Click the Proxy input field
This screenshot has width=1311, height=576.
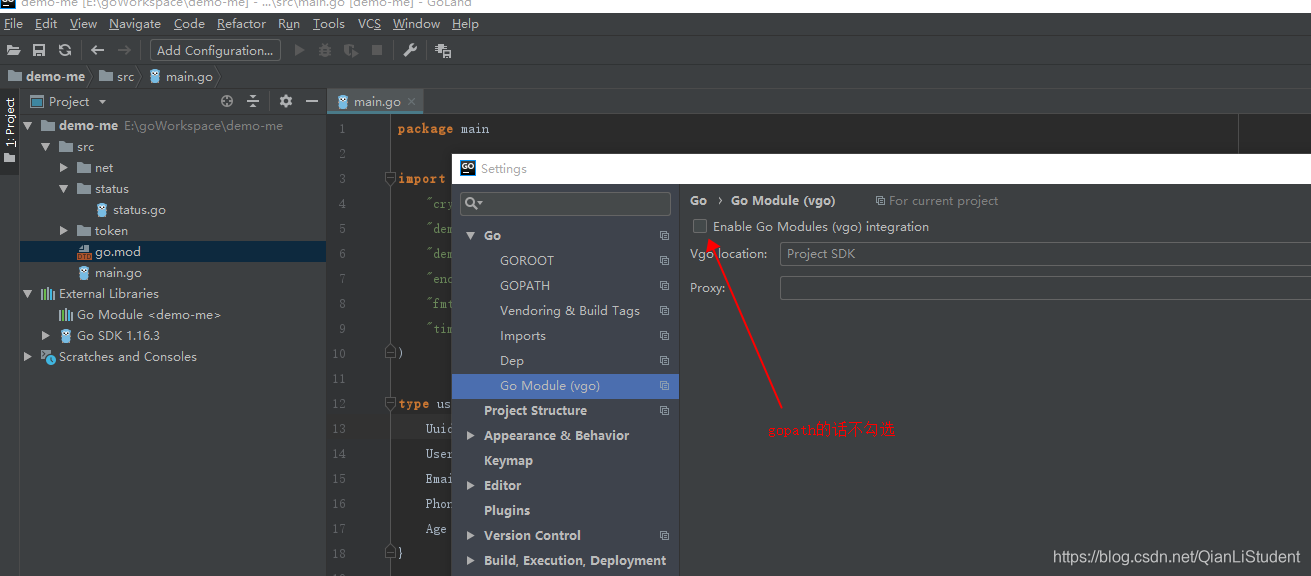(x=1045, y=288)
